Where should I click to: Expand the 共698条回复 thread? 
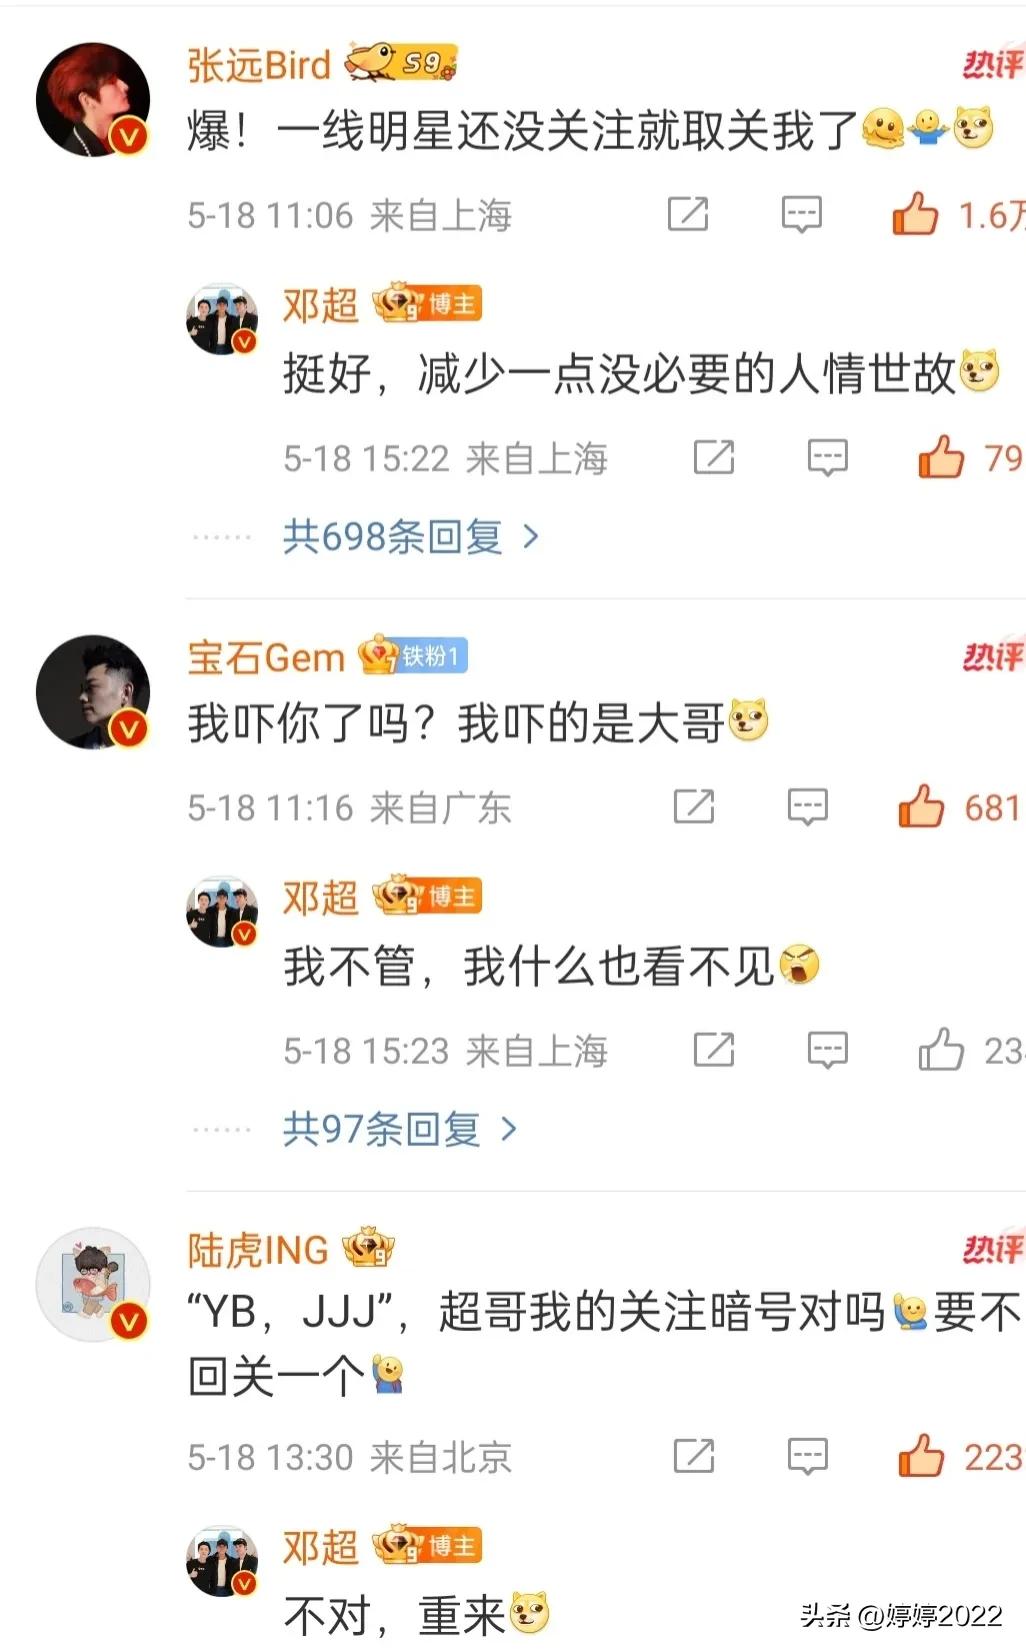[411, 537]
